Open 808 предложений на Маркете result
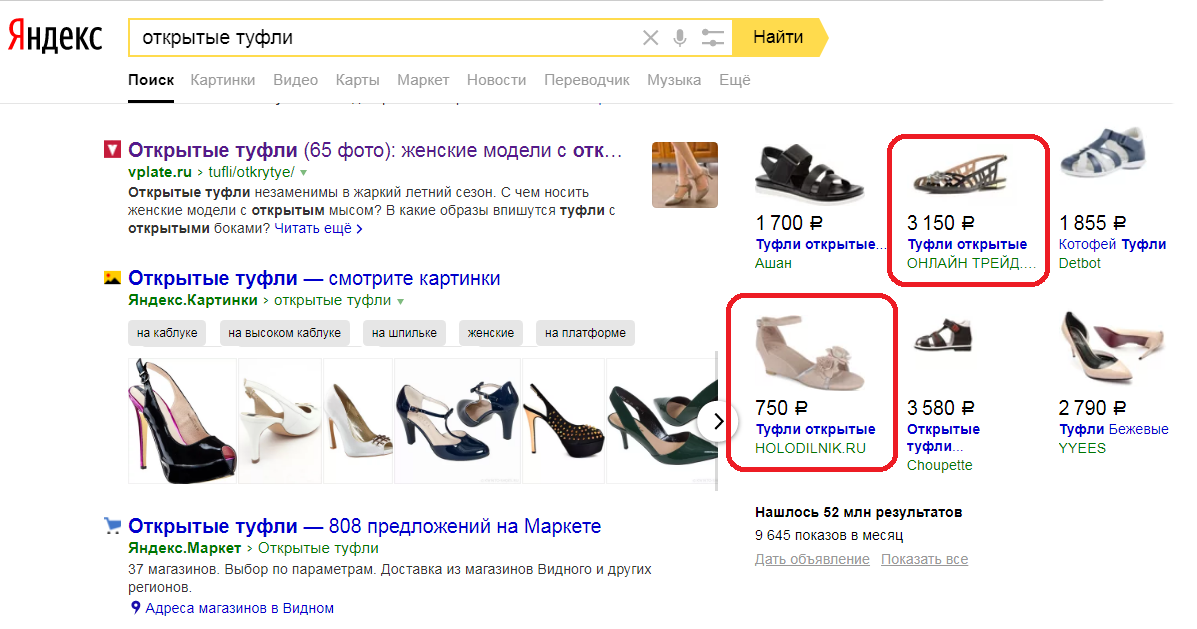Viewport: 1197px width, 629px height. pos(364,526)
